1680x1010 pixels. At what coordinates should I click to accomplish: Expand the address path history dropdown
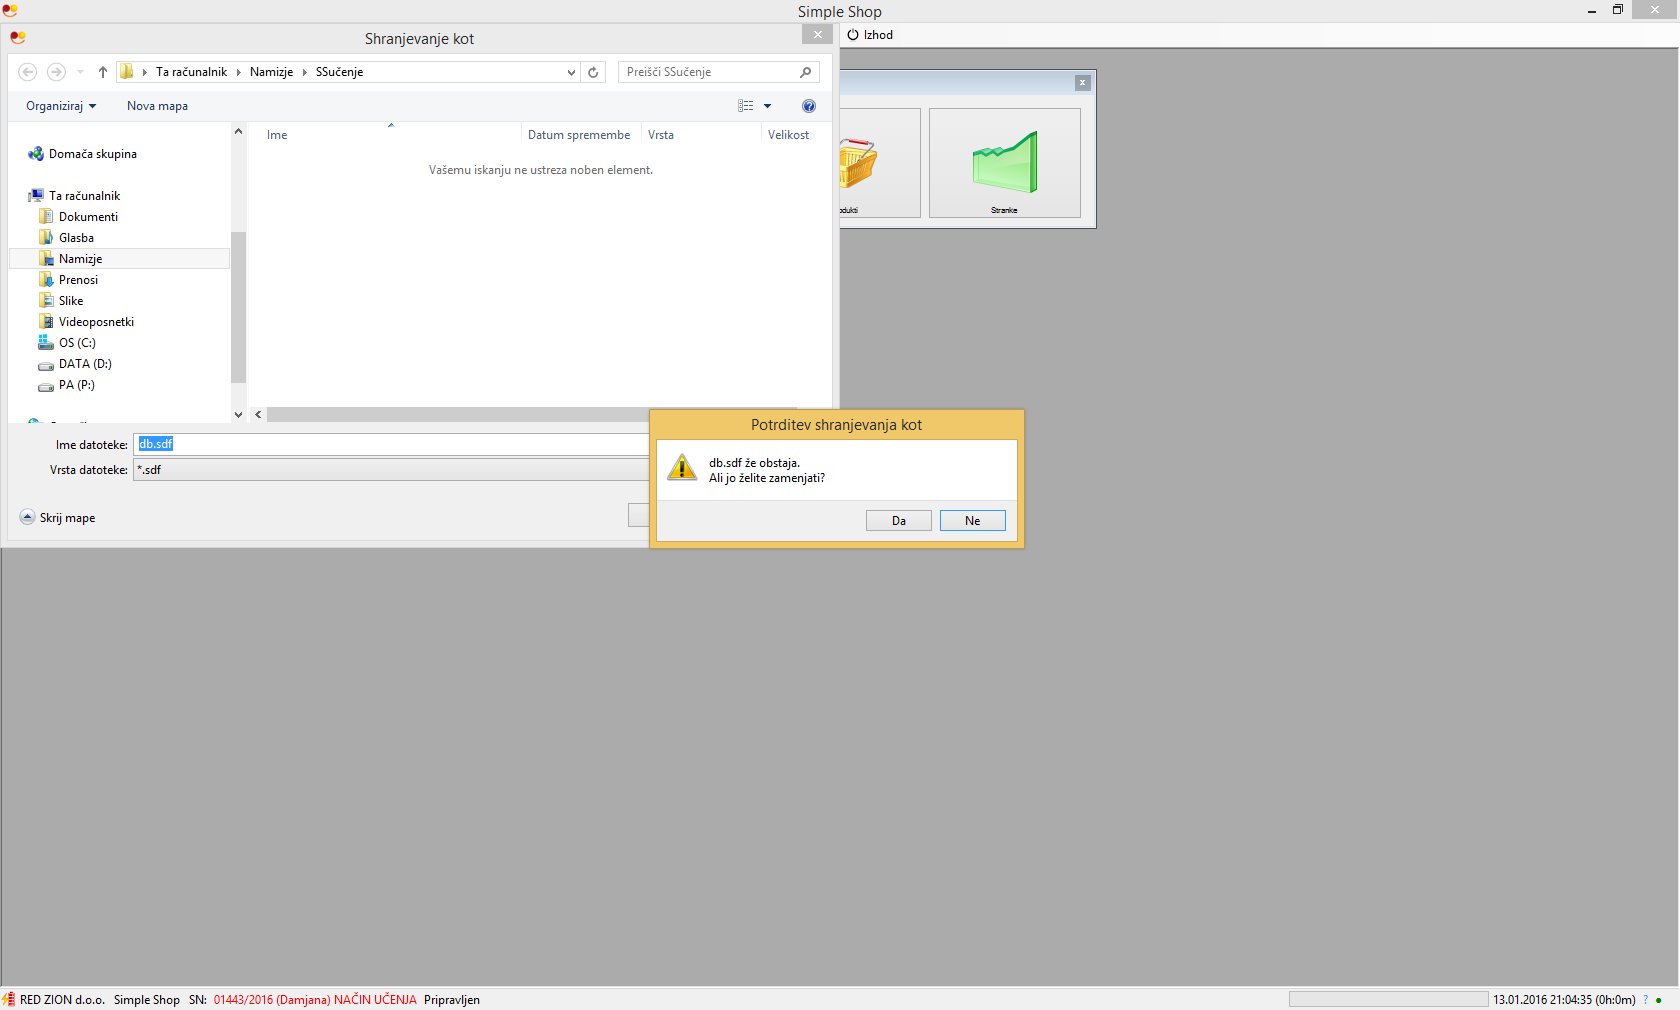(x=571, y=72)
